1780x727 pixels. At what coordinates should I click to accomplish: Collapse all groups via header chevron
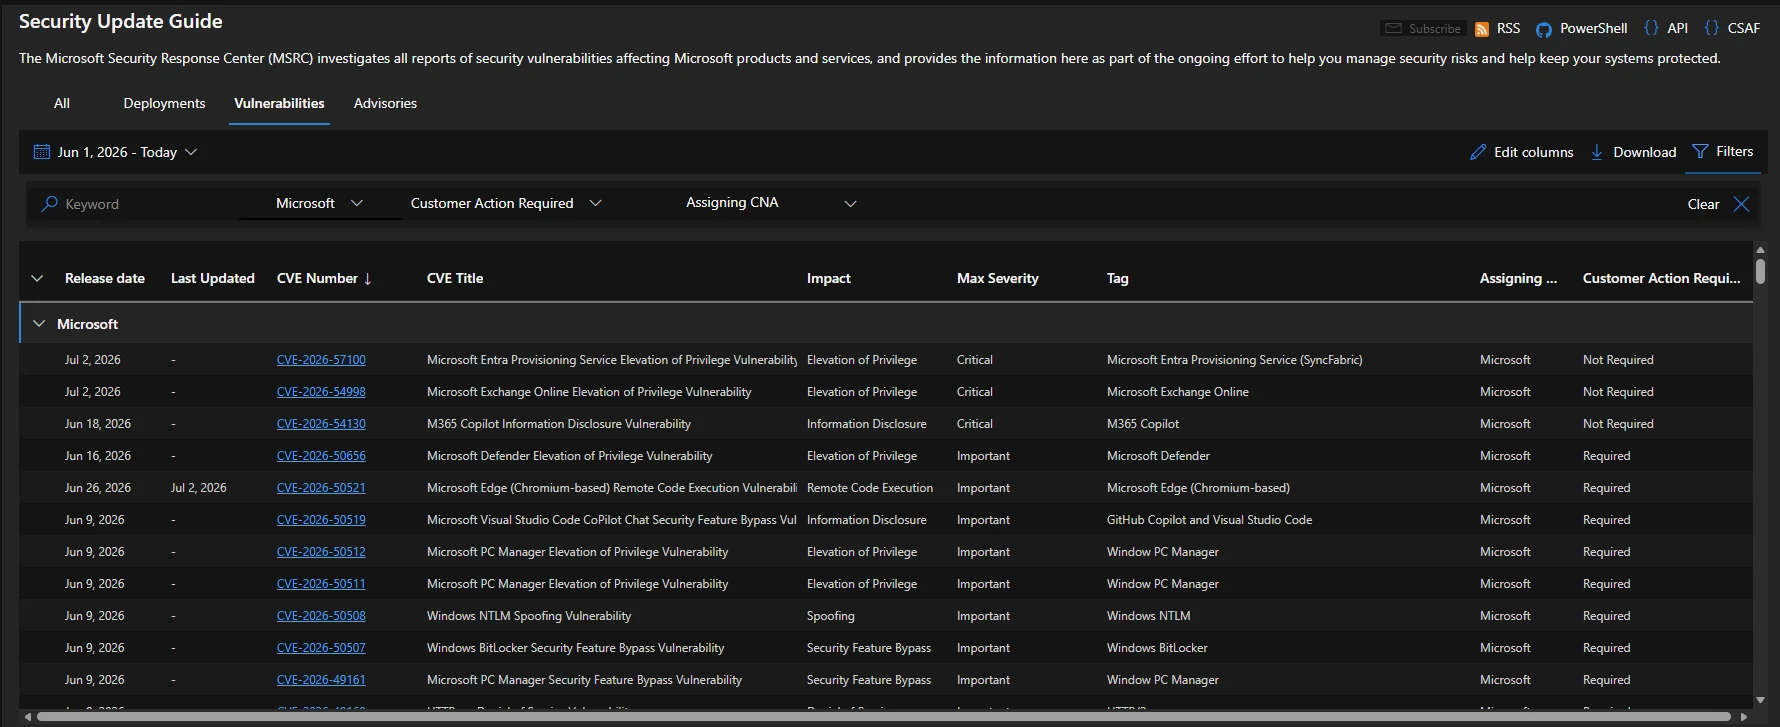pyautogui.click(x=37, y=278)
